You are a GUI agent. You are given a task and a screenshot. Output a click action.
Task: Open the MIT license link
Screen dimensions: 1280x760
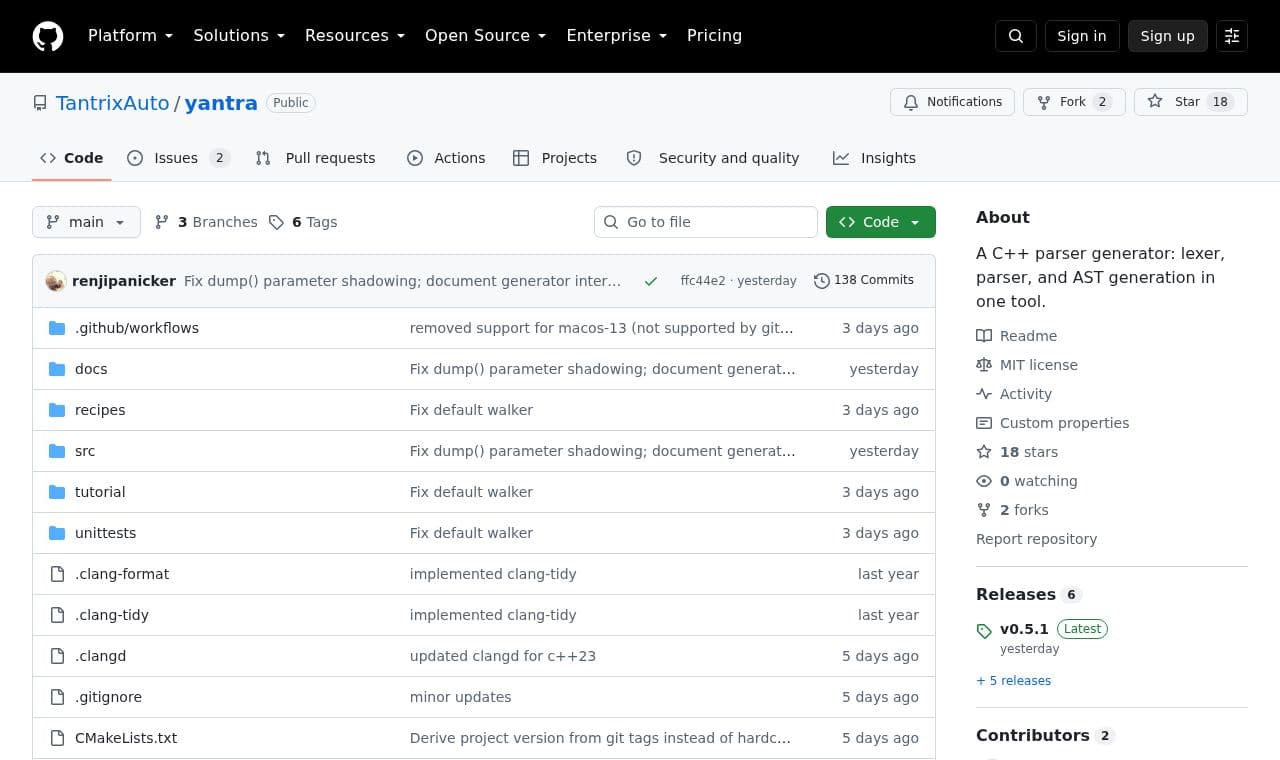point(1038,365)
